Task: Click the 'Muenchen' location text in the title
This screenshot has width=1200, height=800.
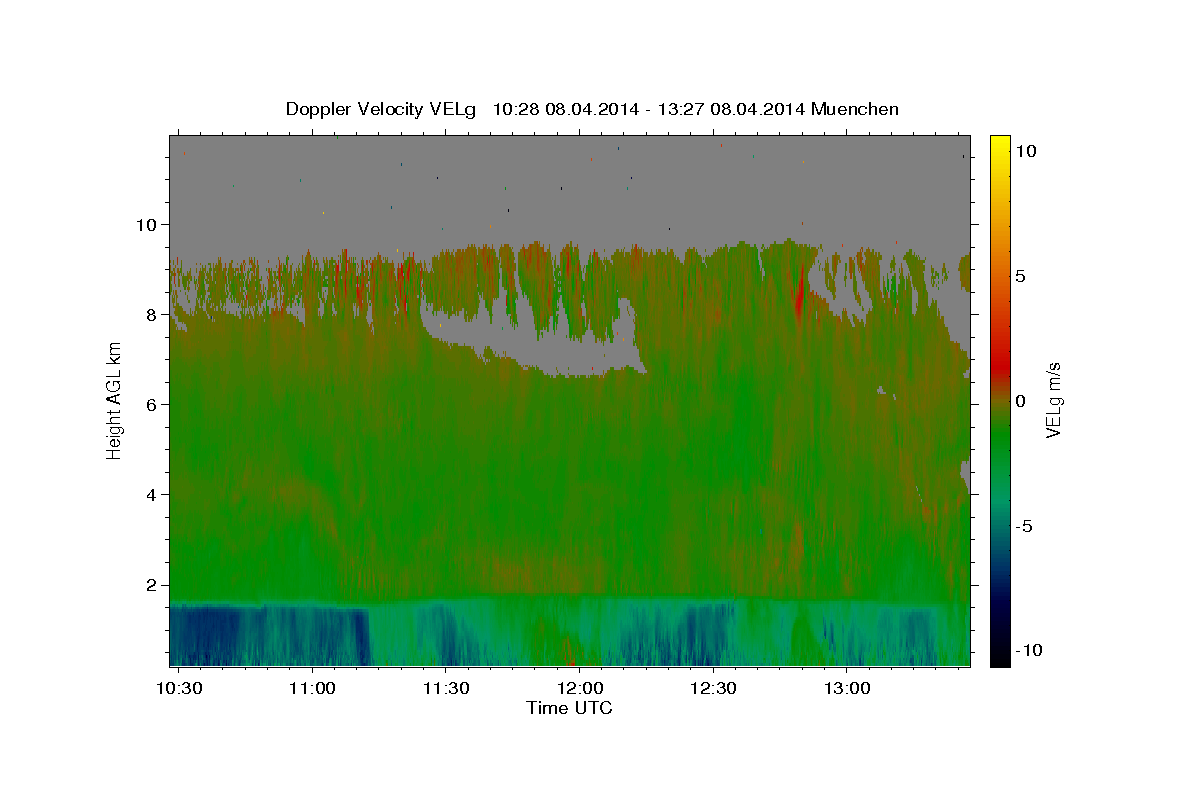Action: (x=855, y=109)
